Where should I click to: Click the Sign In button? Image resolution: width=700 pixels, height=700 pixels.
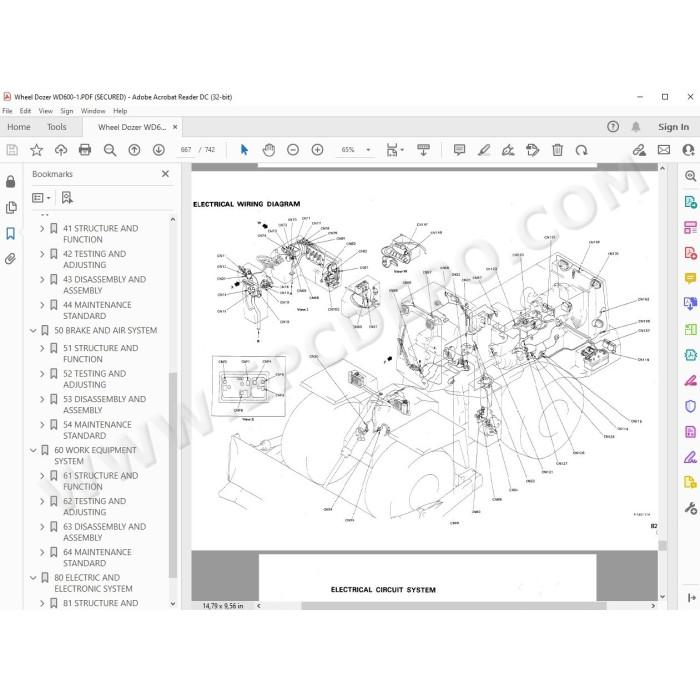click(x=673, y=127)
